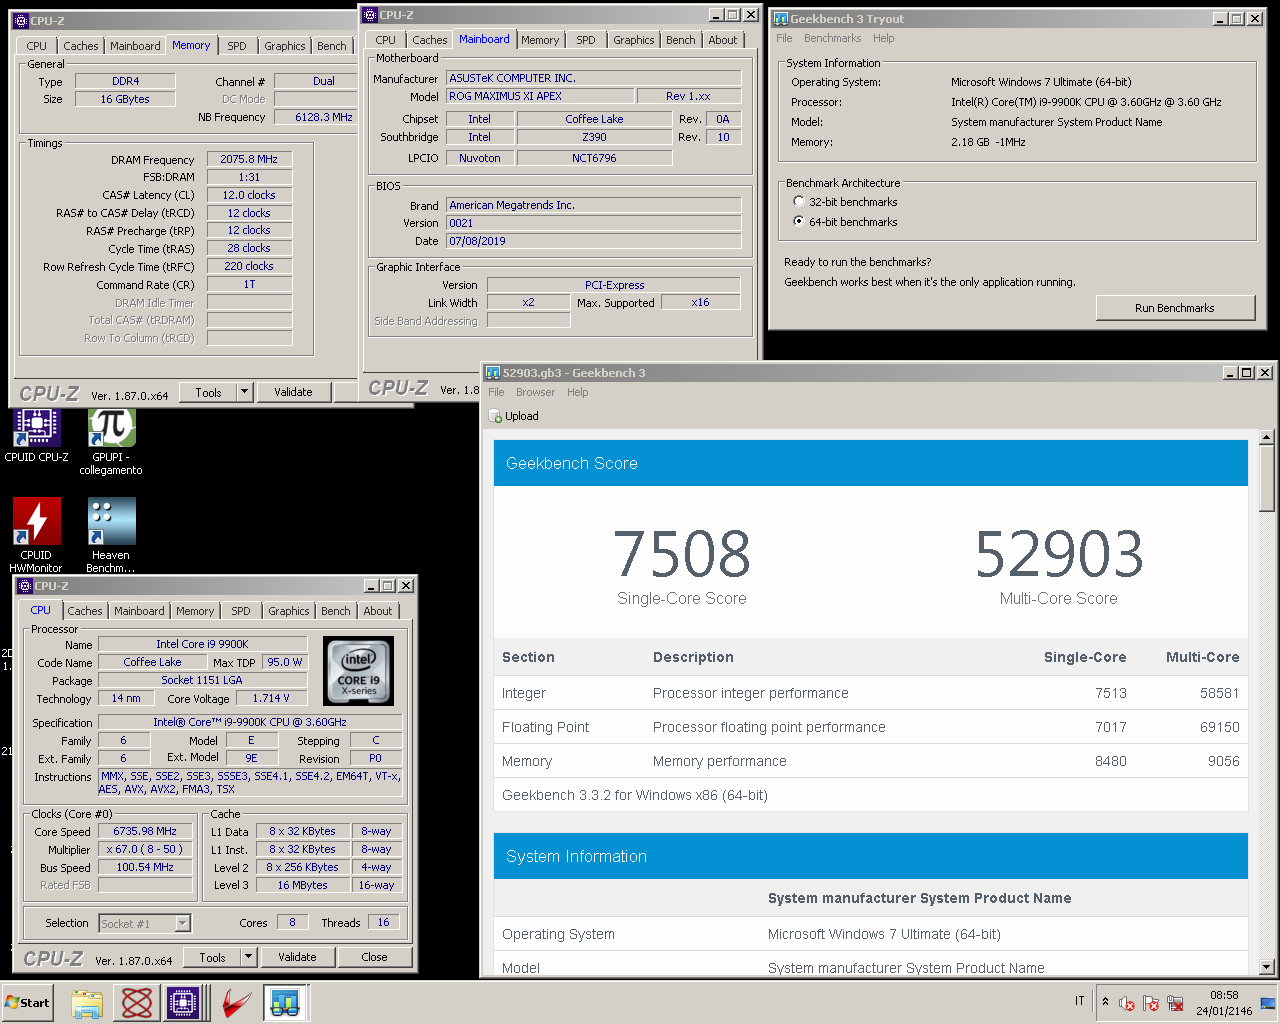1280x1024 pixels.
Task: Open the Browser menu in Geekbench results
Action: 535,393
